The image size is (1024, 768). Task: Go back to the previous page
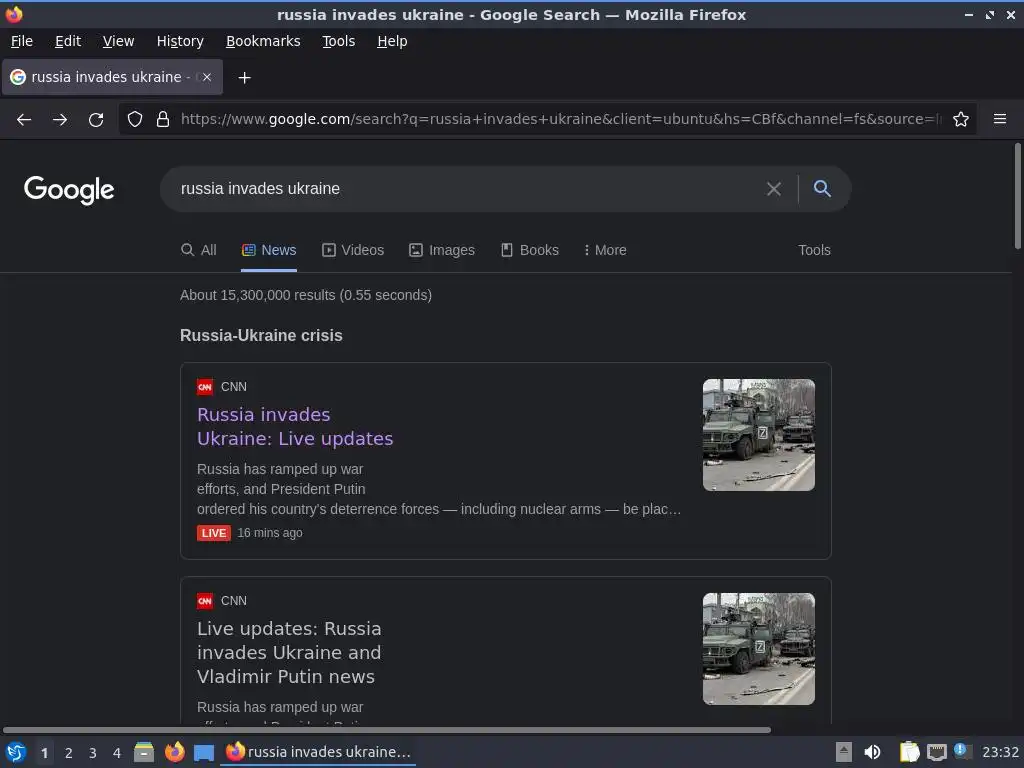(x=24, y=120)
